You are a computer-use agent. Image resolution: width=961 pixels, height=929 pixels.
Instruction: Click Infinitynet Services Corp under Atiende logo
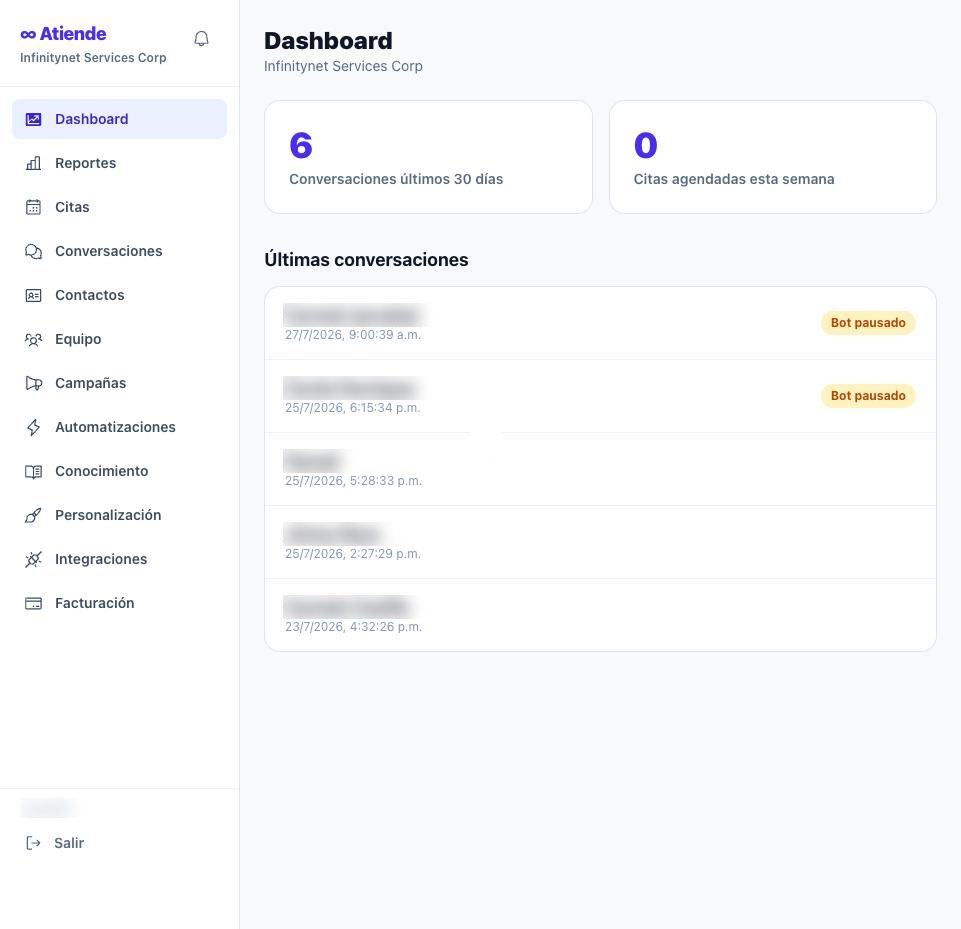point(93,58)
